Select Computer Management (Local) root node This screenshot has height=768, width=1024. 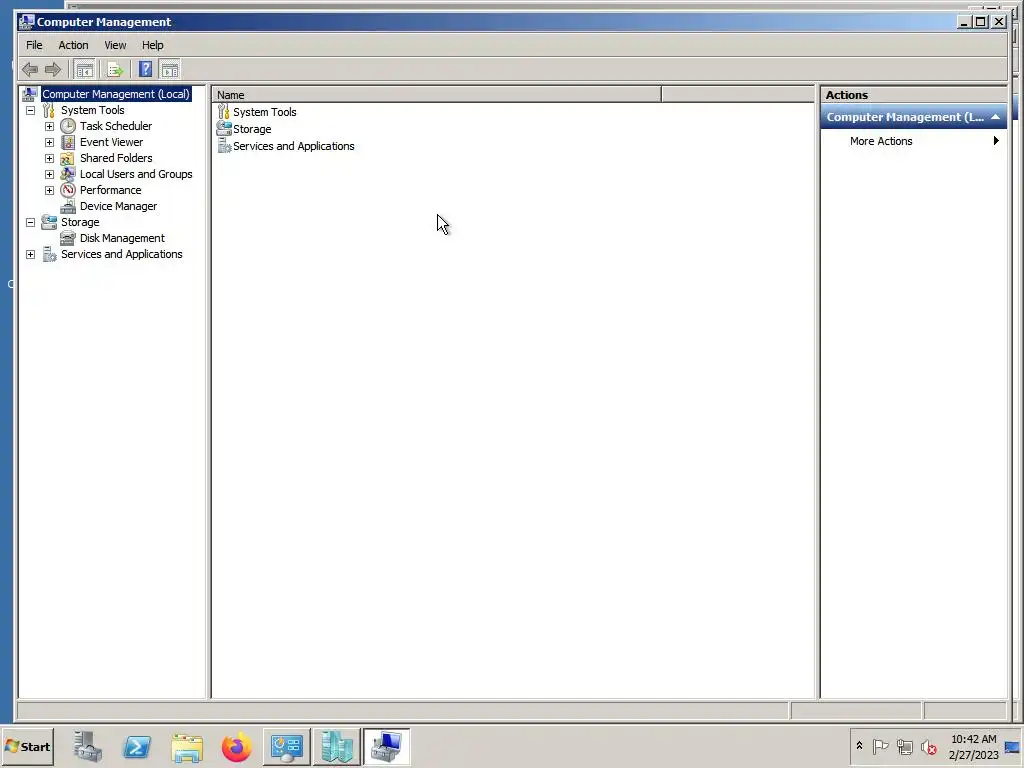116,94
